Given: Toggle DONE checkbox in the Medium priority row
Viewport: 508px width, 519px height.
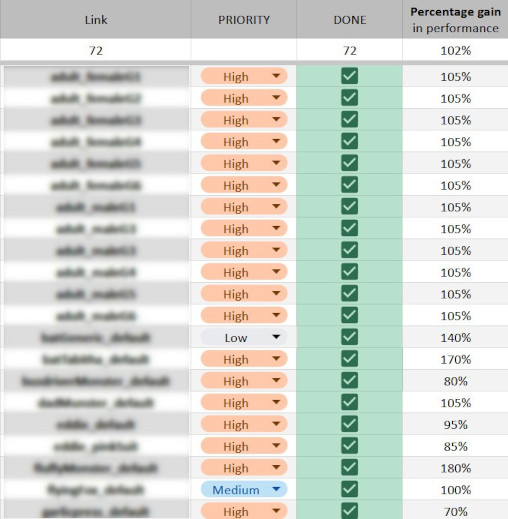Looking at the screenshot, I should pyautogui.click(x=350, y=489).
